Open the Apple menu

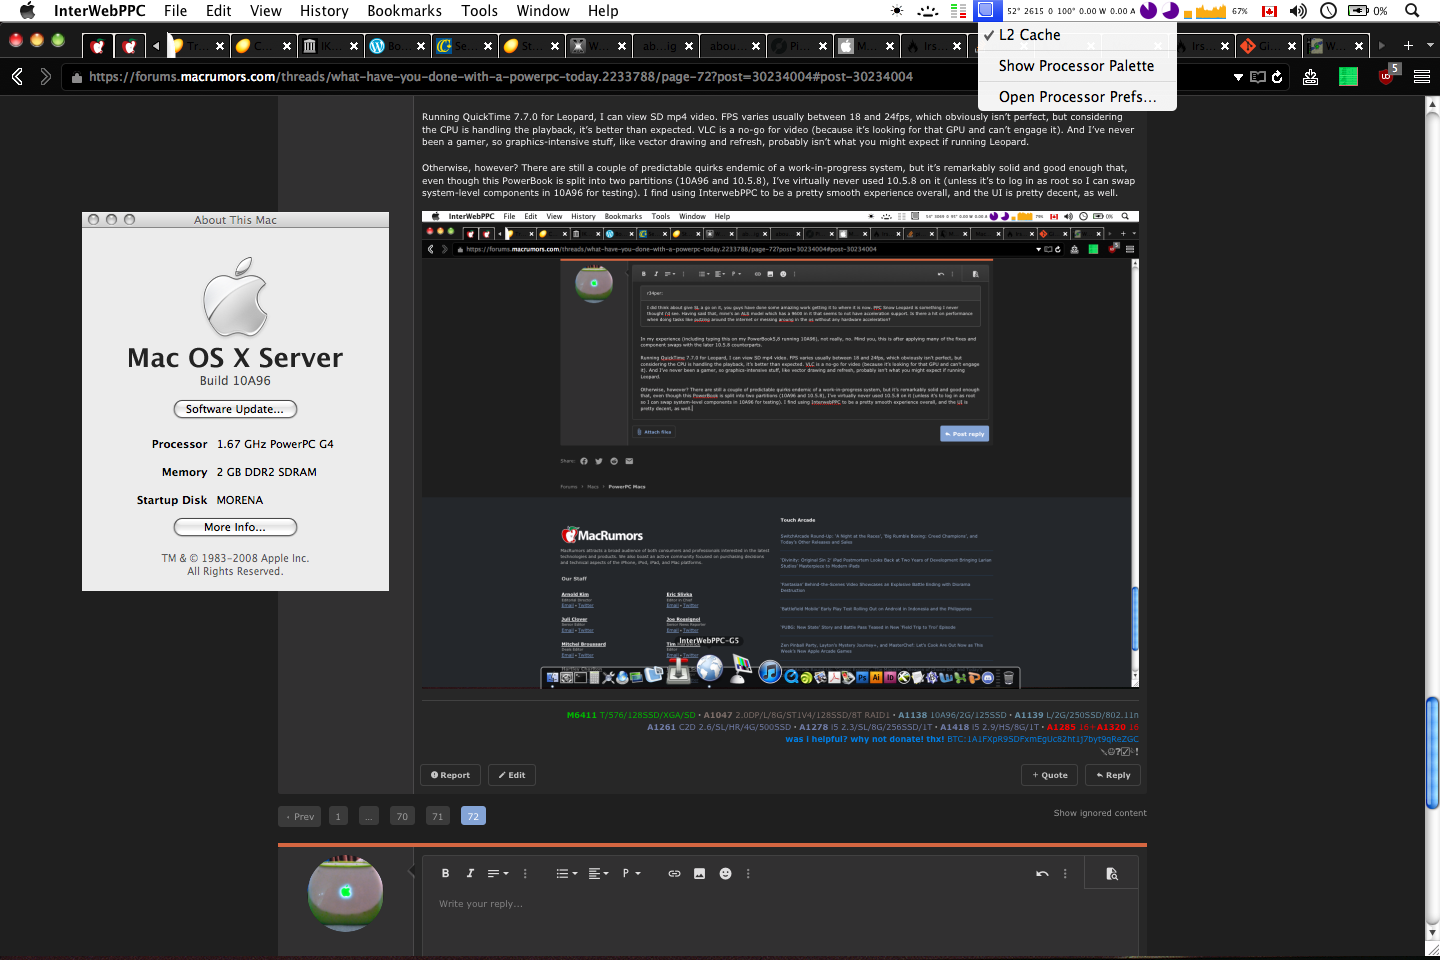[x=27, y=10]
